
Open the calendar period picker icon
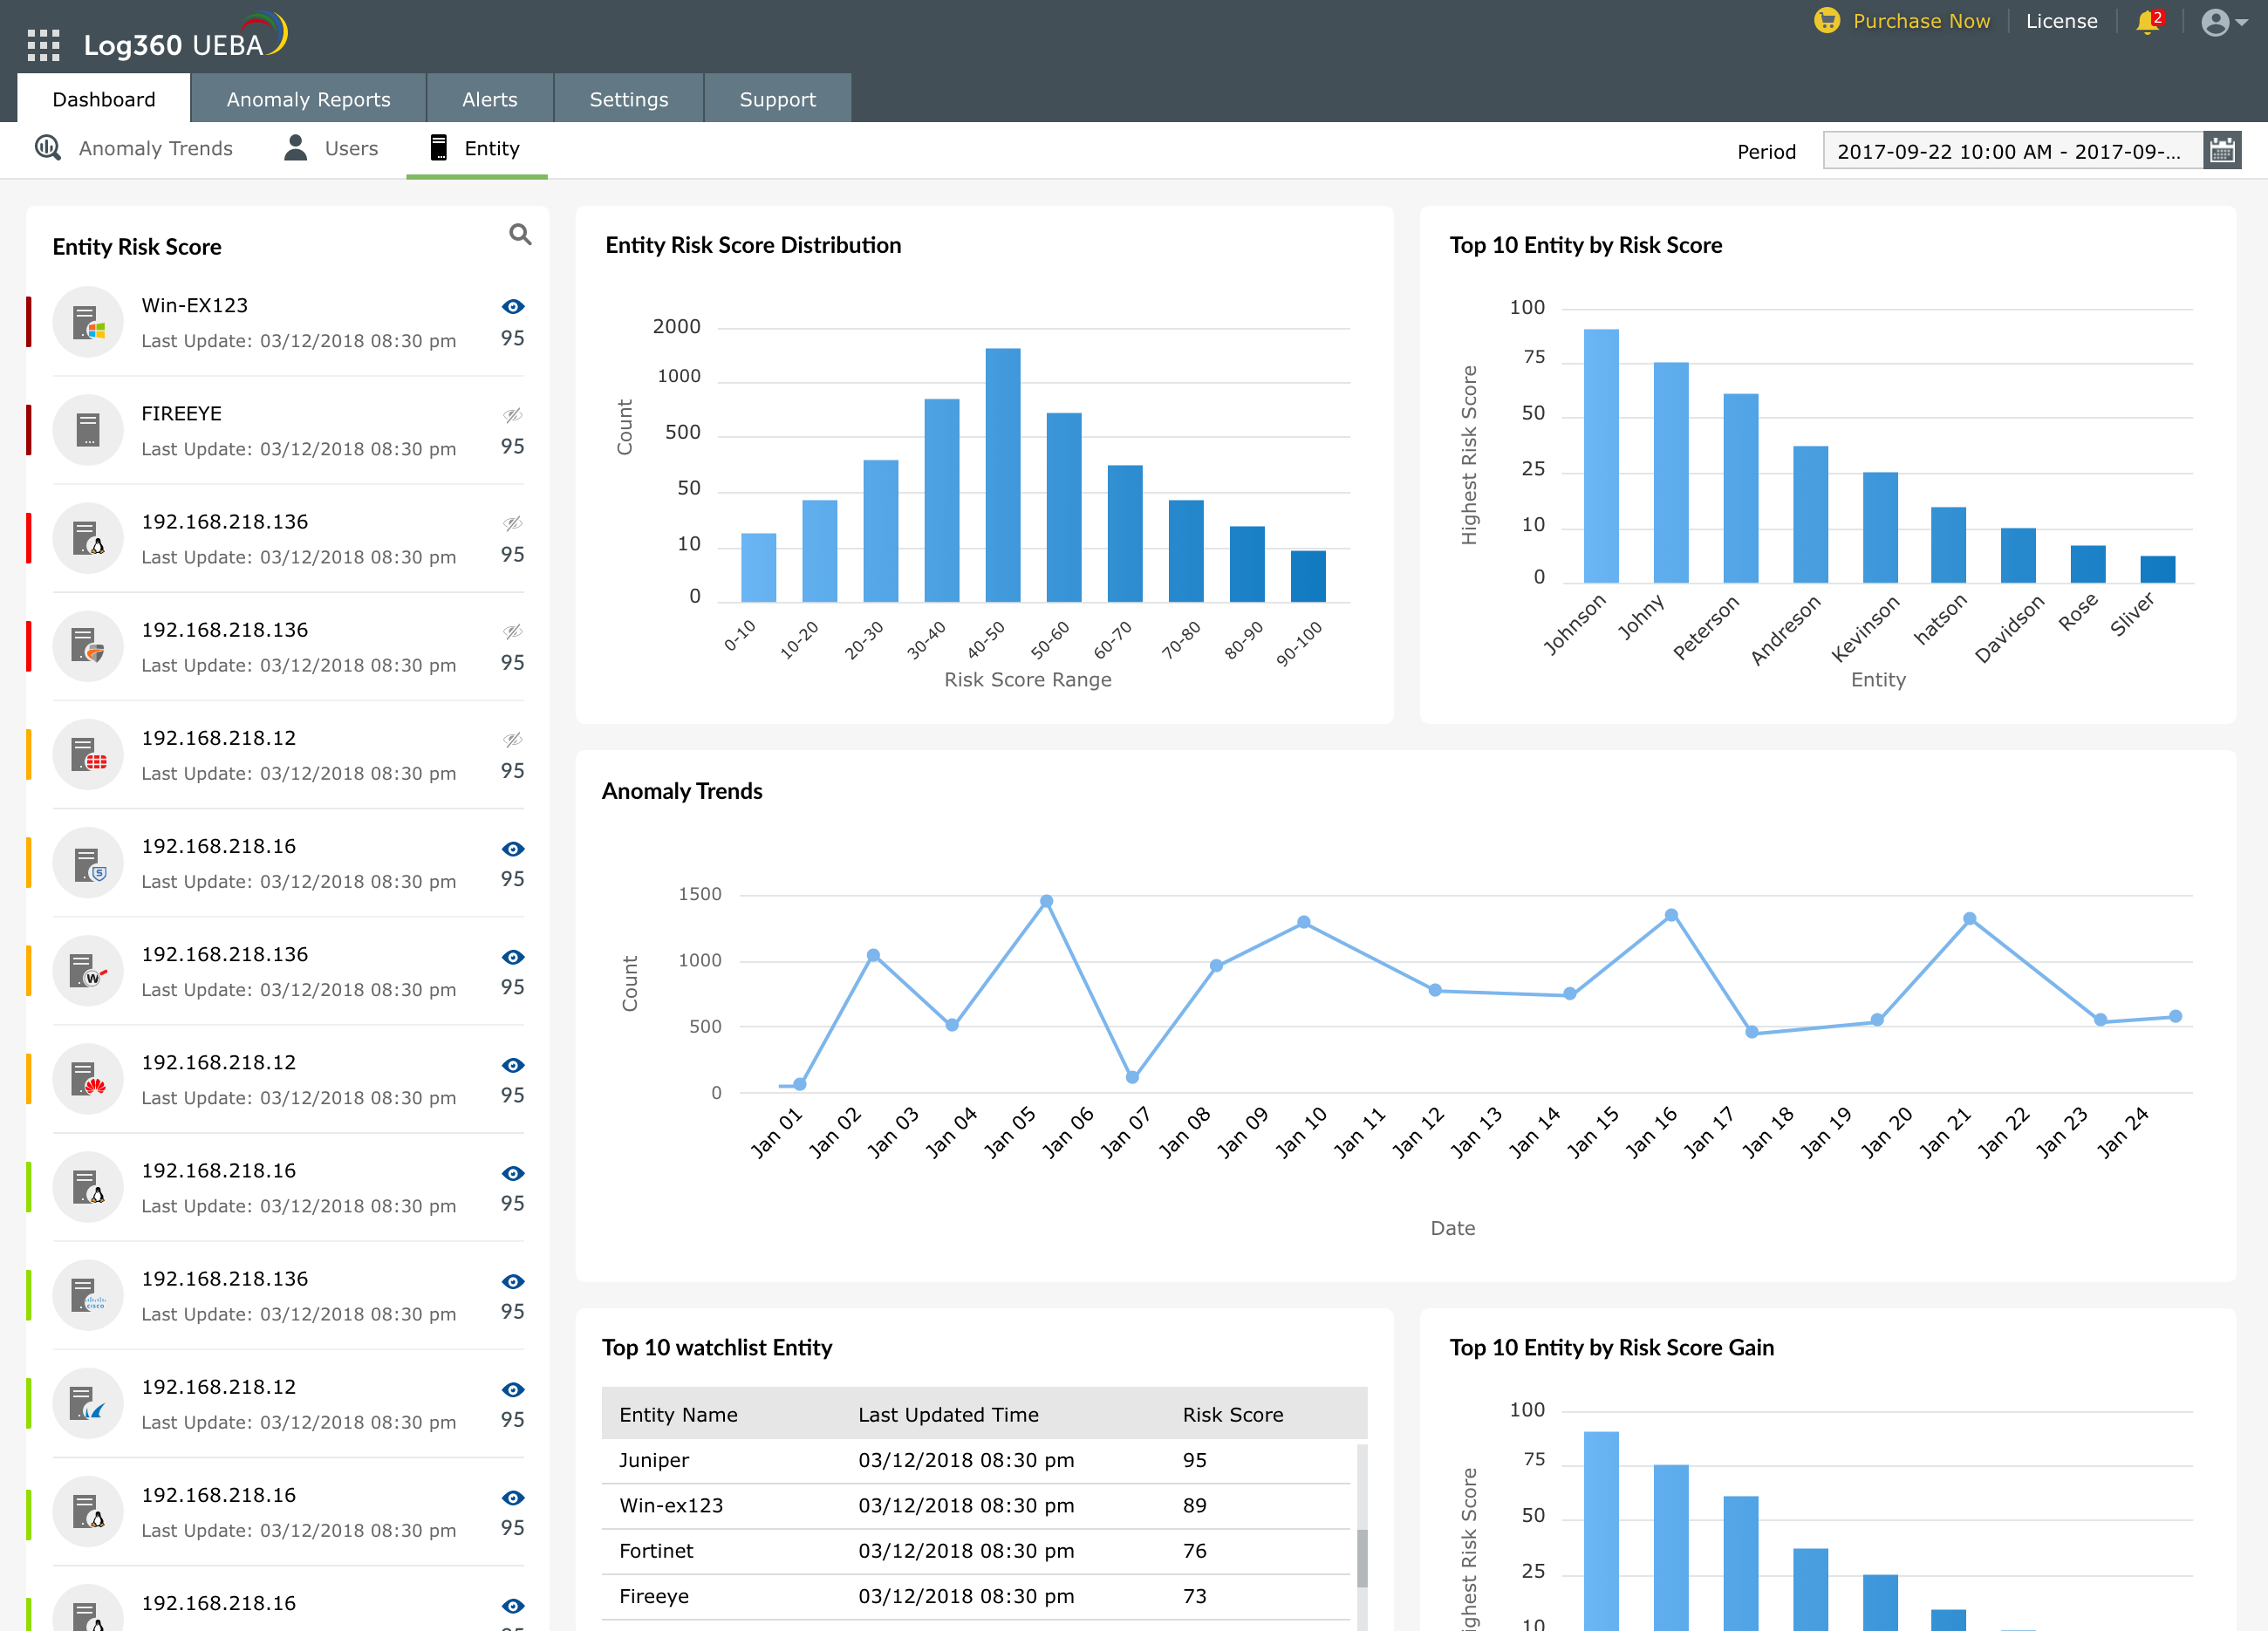tap(2221, 151)
